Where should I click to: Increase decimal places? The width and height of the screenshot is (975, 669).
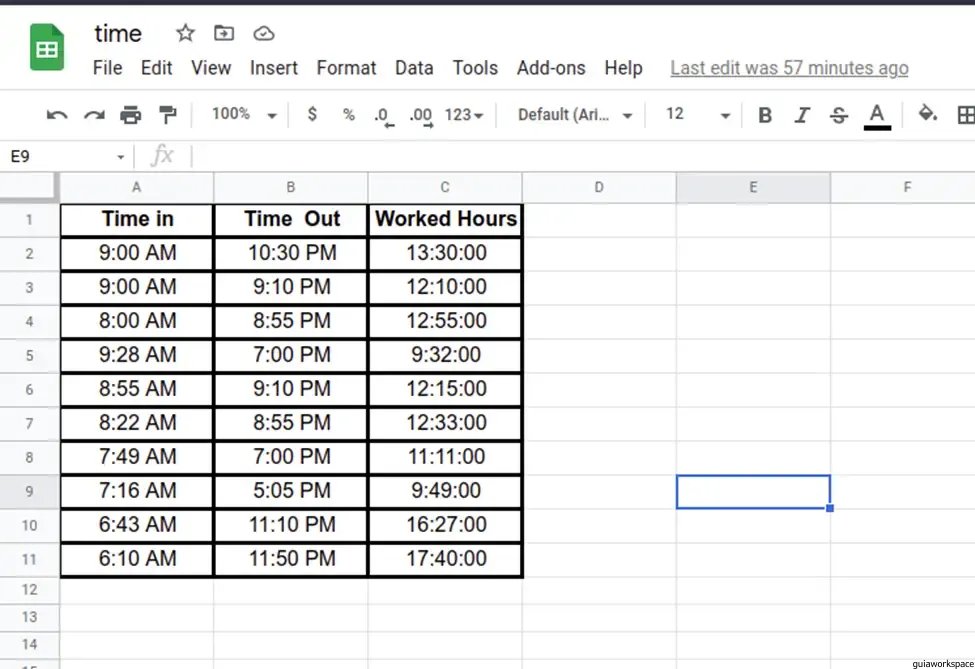click(421, 116)
